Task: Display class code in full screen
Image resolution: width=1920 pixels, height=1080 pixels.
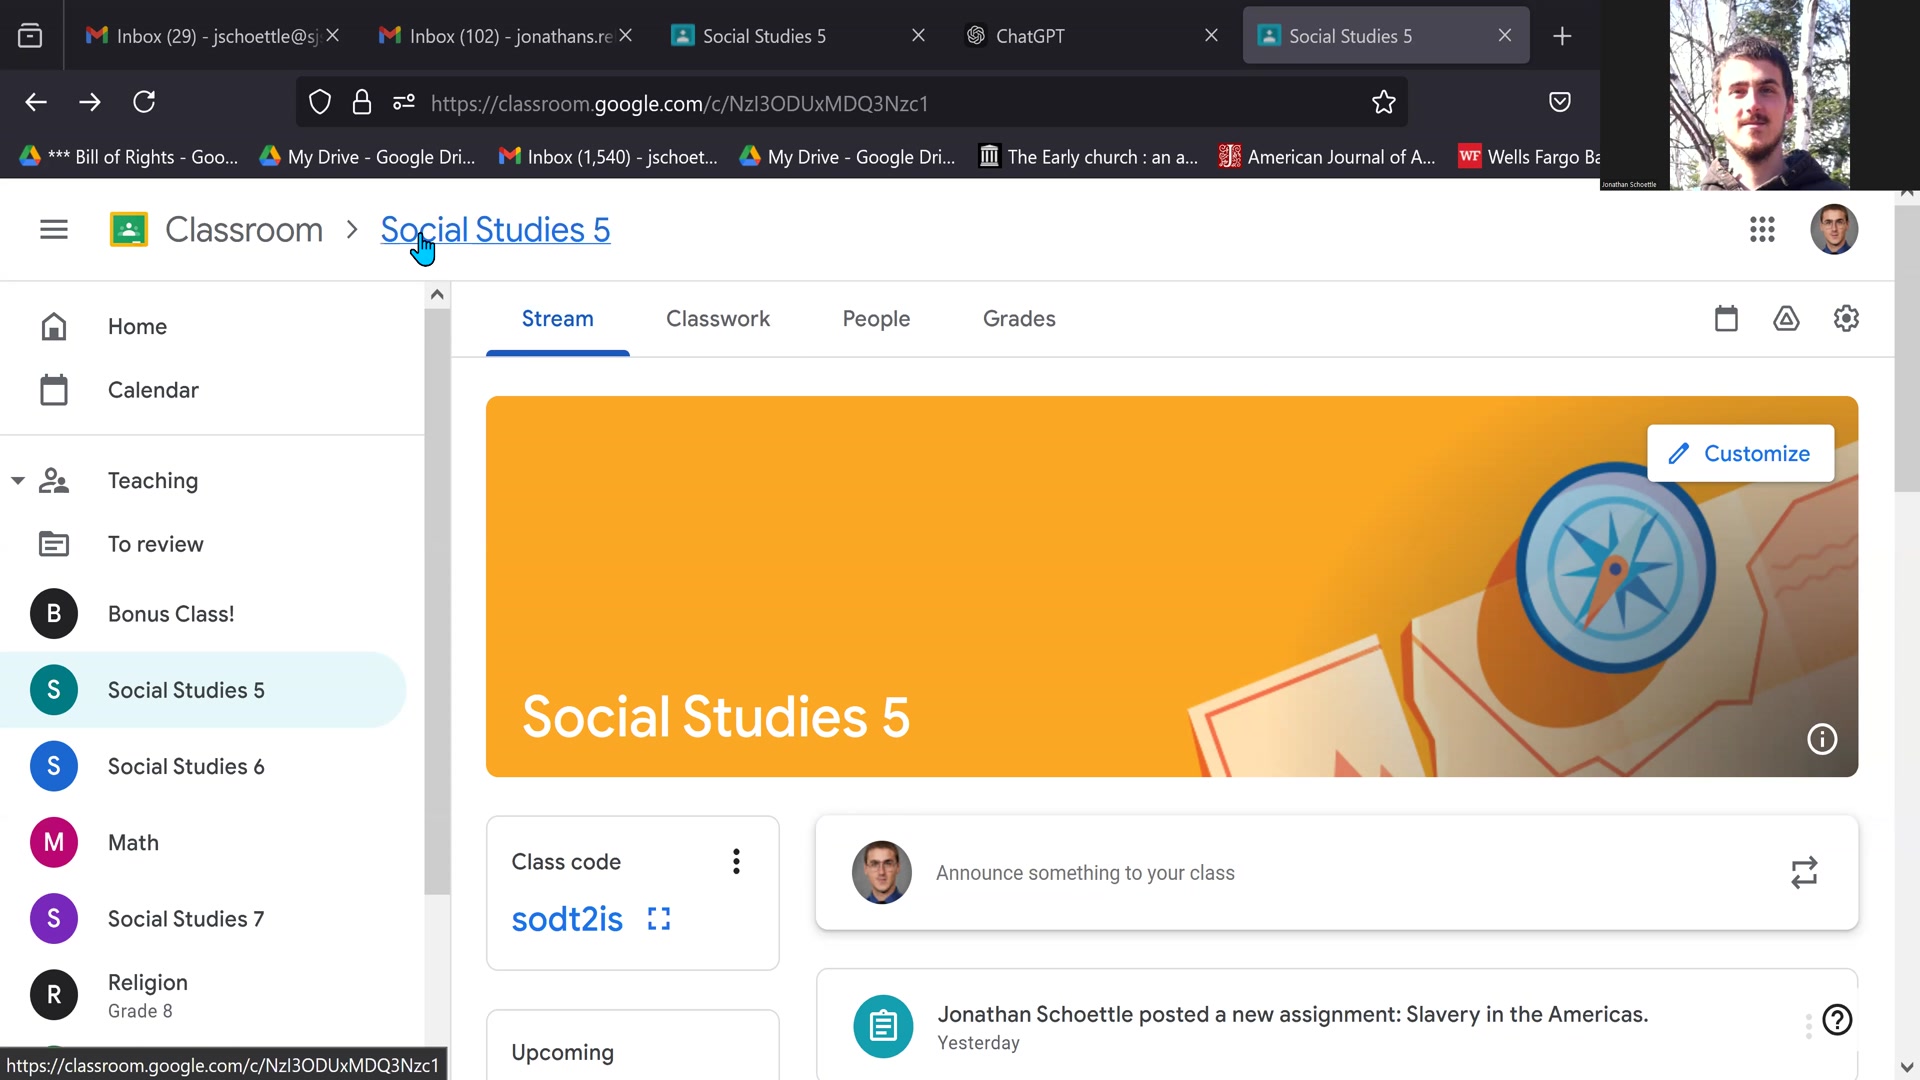Action: pos(659,919)
